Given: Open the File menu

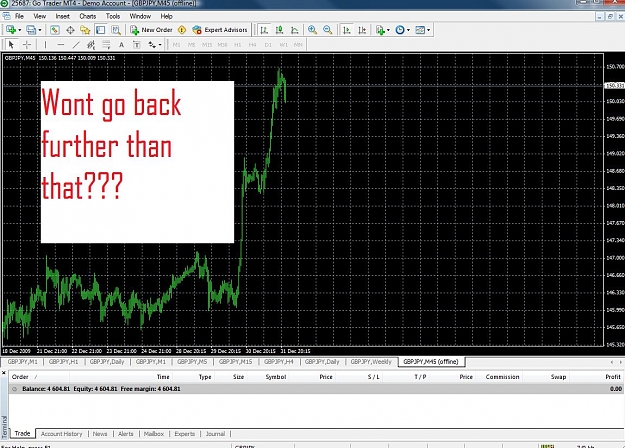Looking at the screenshot, I should (x=19, y=16).
